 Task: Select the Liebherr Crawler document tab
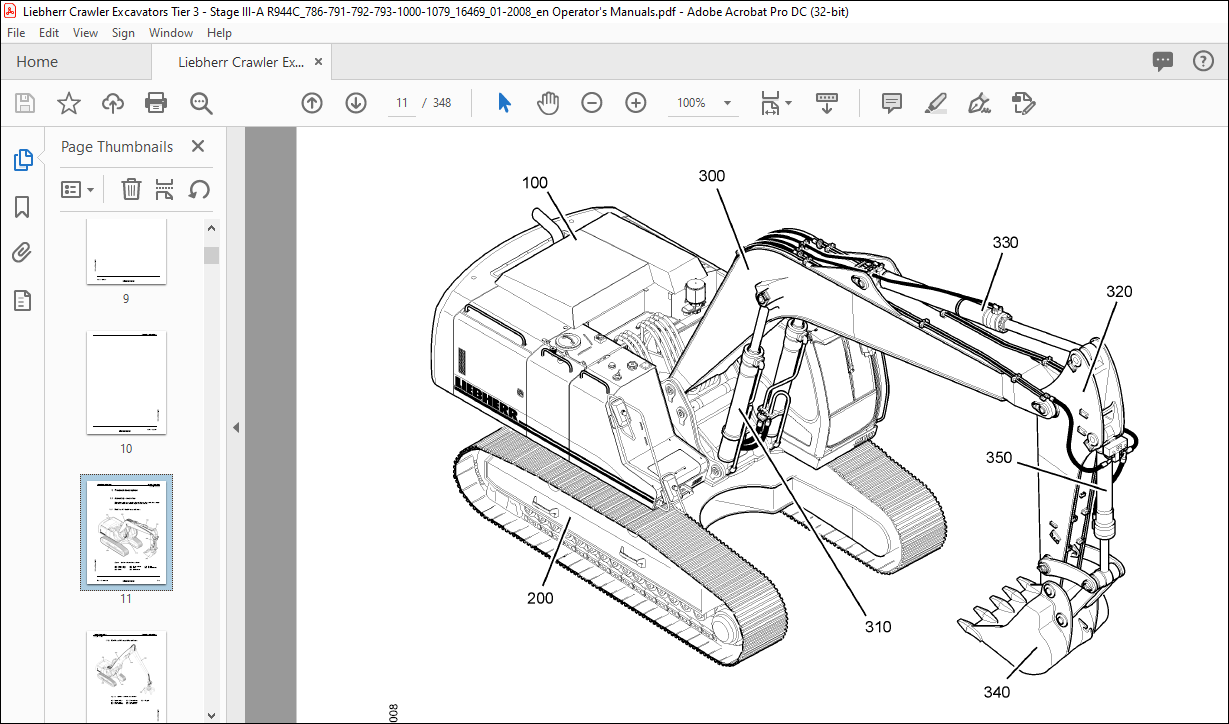(241, 62)
